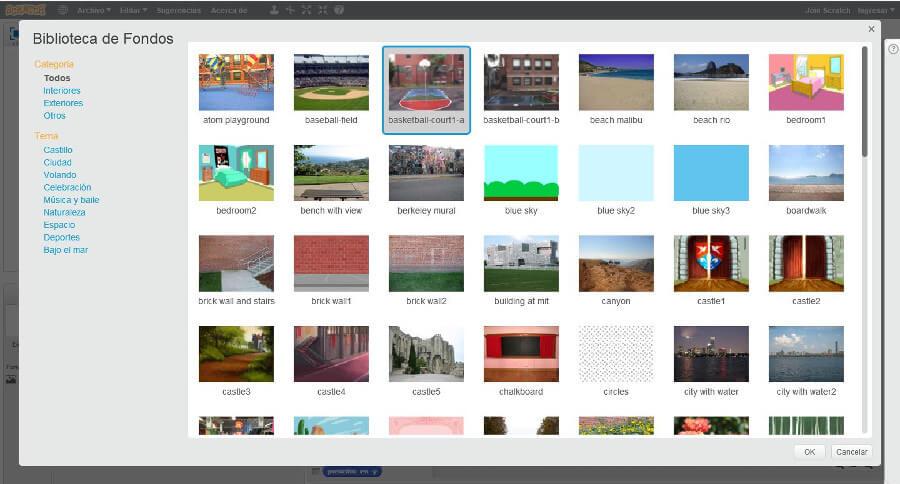The image size is (900, 484).
Task: Select the castle3 backdrop
Action: 236,354
